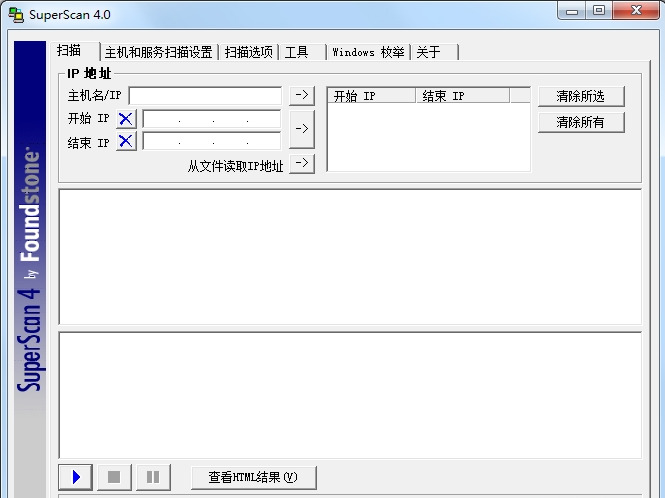This screenshot has height=498, width=665.
Task: Clear the end IP field with the X icon
Action: pos(126,141)
